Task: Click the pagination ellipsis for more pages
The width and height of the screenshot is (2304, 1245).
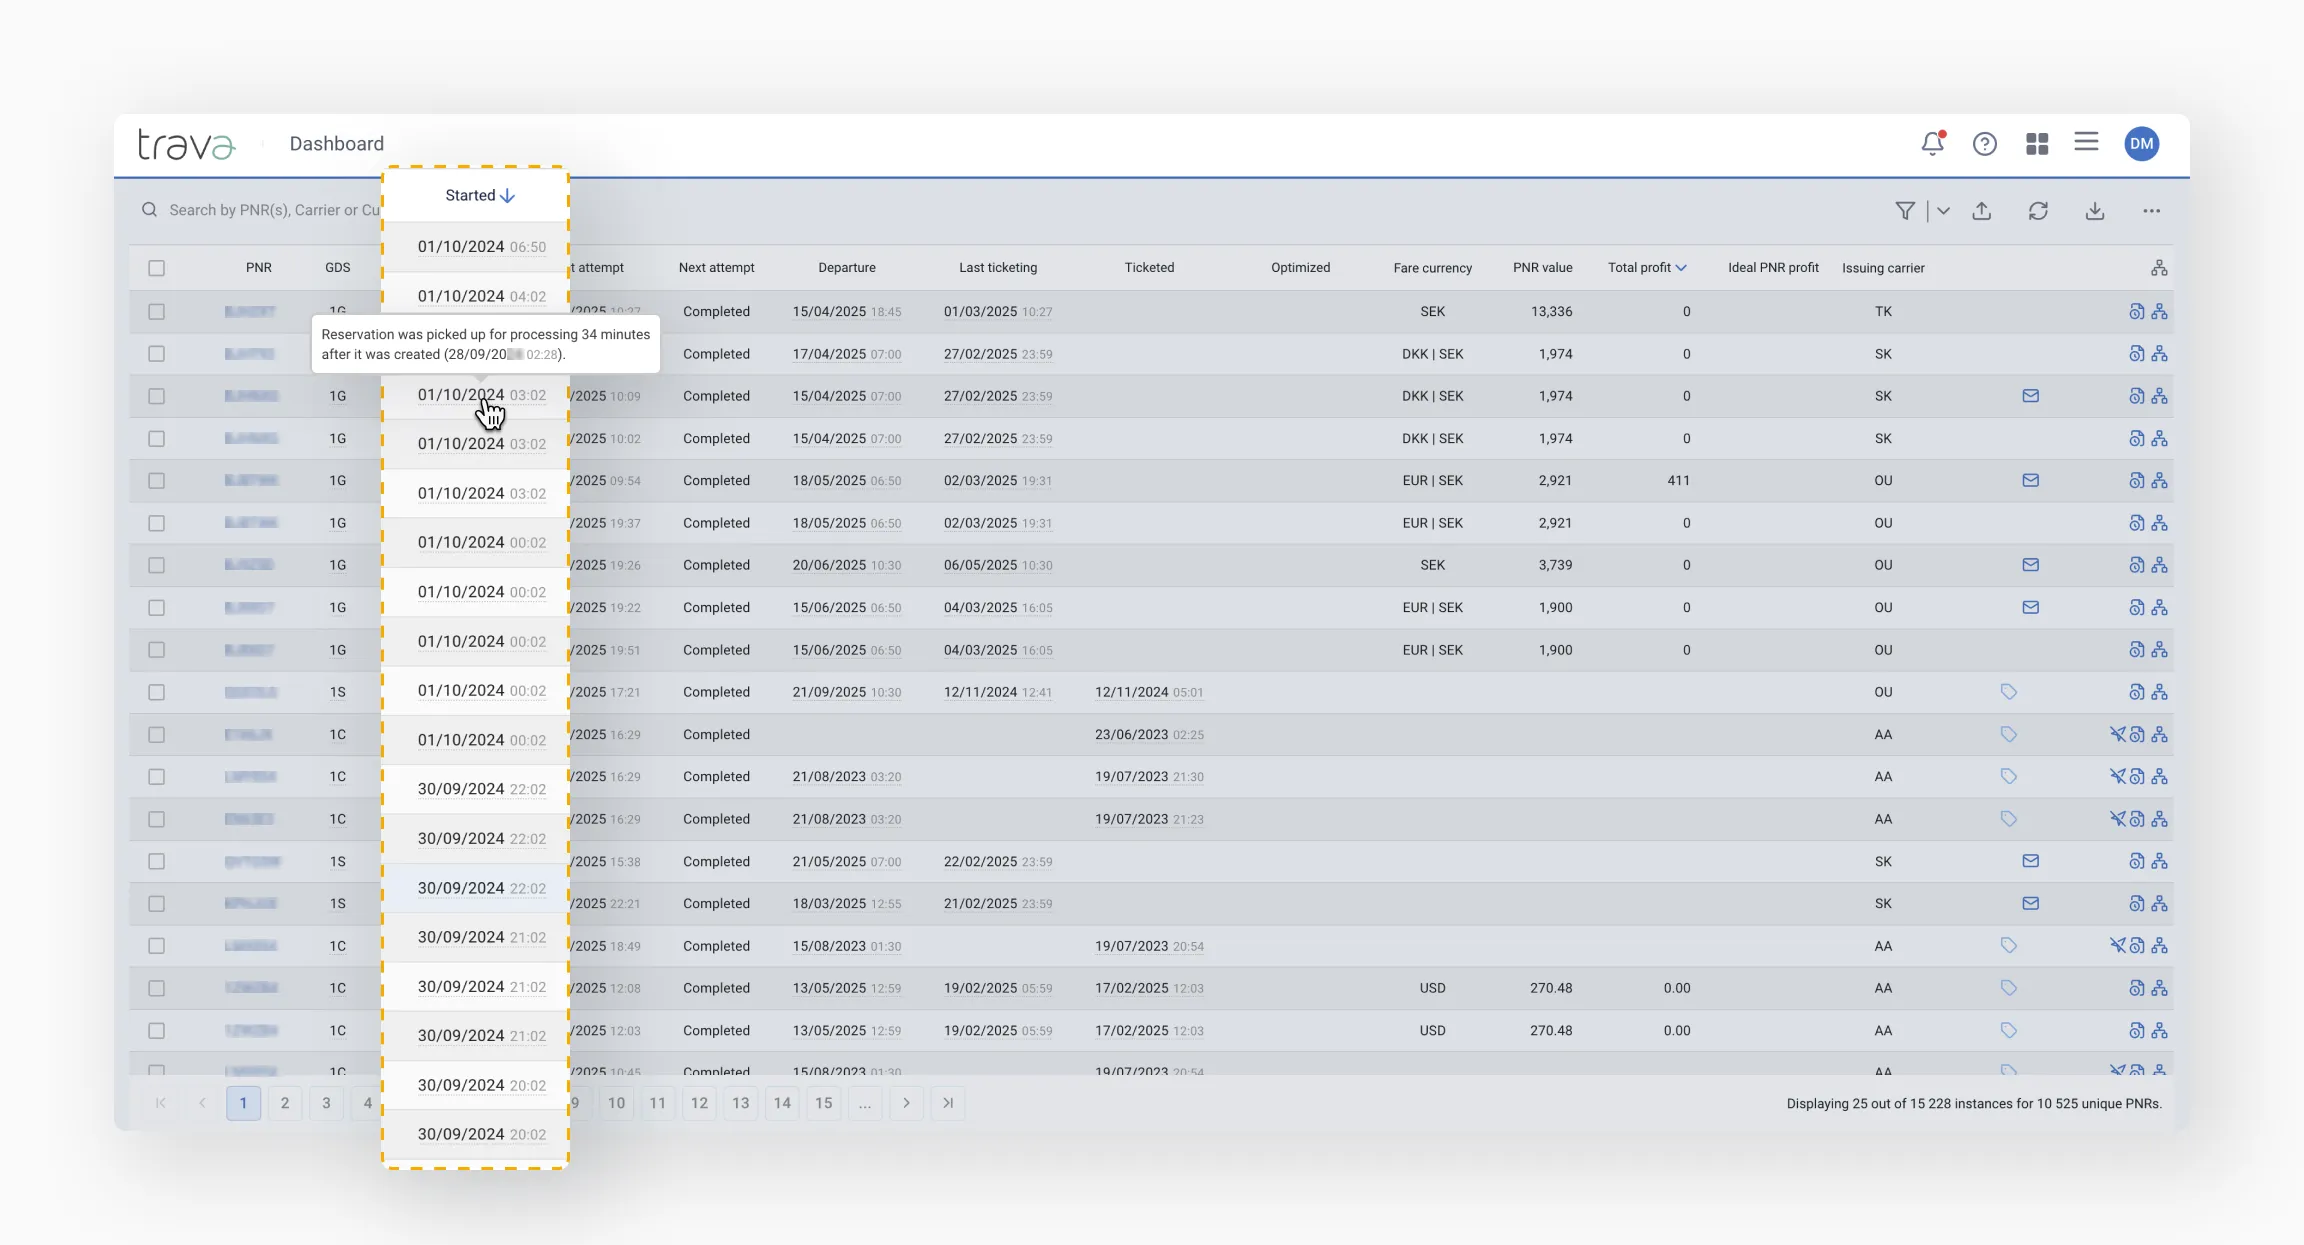Action: coord(865,1103)
